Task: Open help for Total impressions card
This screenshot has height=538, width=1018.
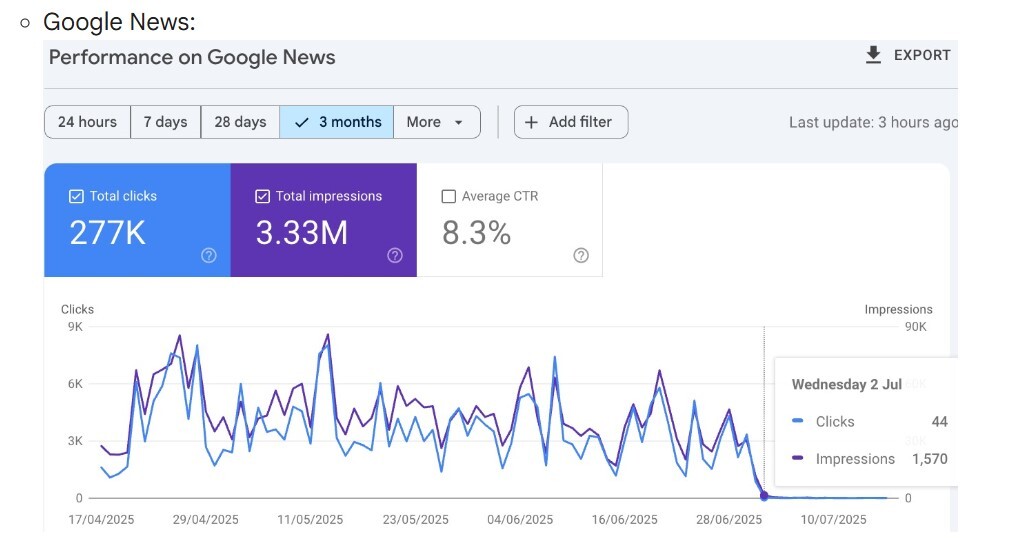Action: point(395,255)
